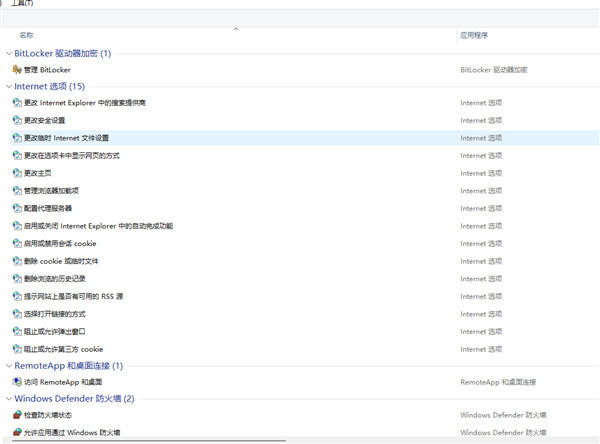Viewport: 600px width, 444px height.
Task: Click the icon for 允许应用通过 Windows 防火墙
Action: point(17,433)
